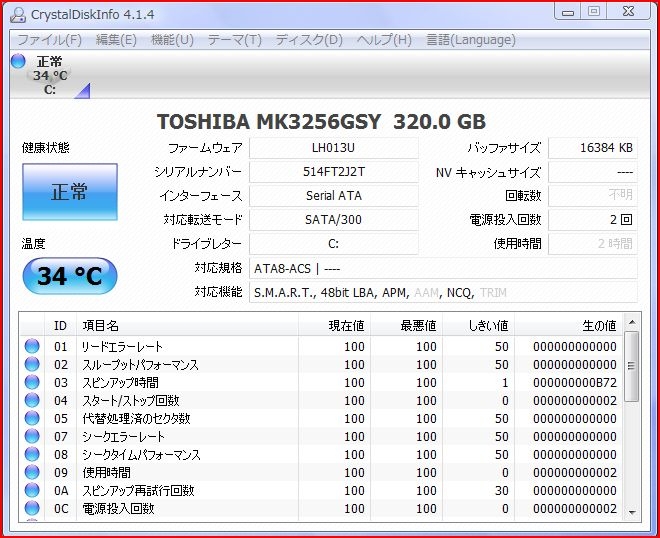Open the テーマ(T) menu

pos(234,40)
